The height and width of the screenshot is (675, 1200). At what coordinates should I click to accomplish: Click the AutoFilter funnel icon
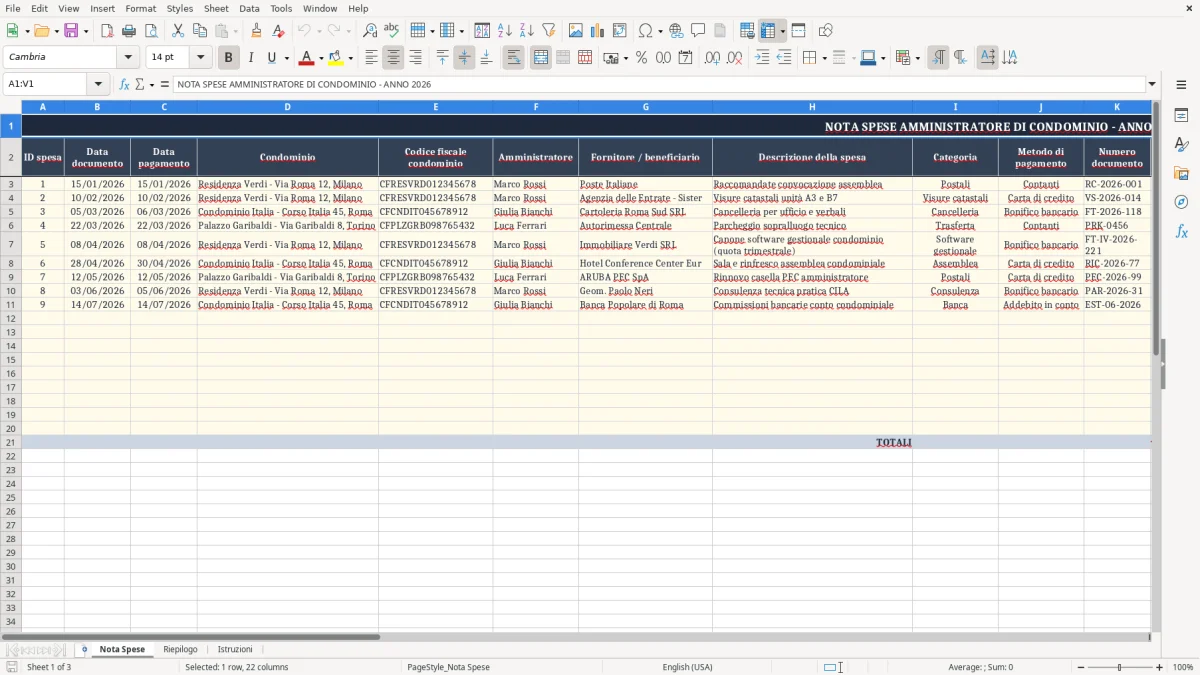(x=548, y=31)
